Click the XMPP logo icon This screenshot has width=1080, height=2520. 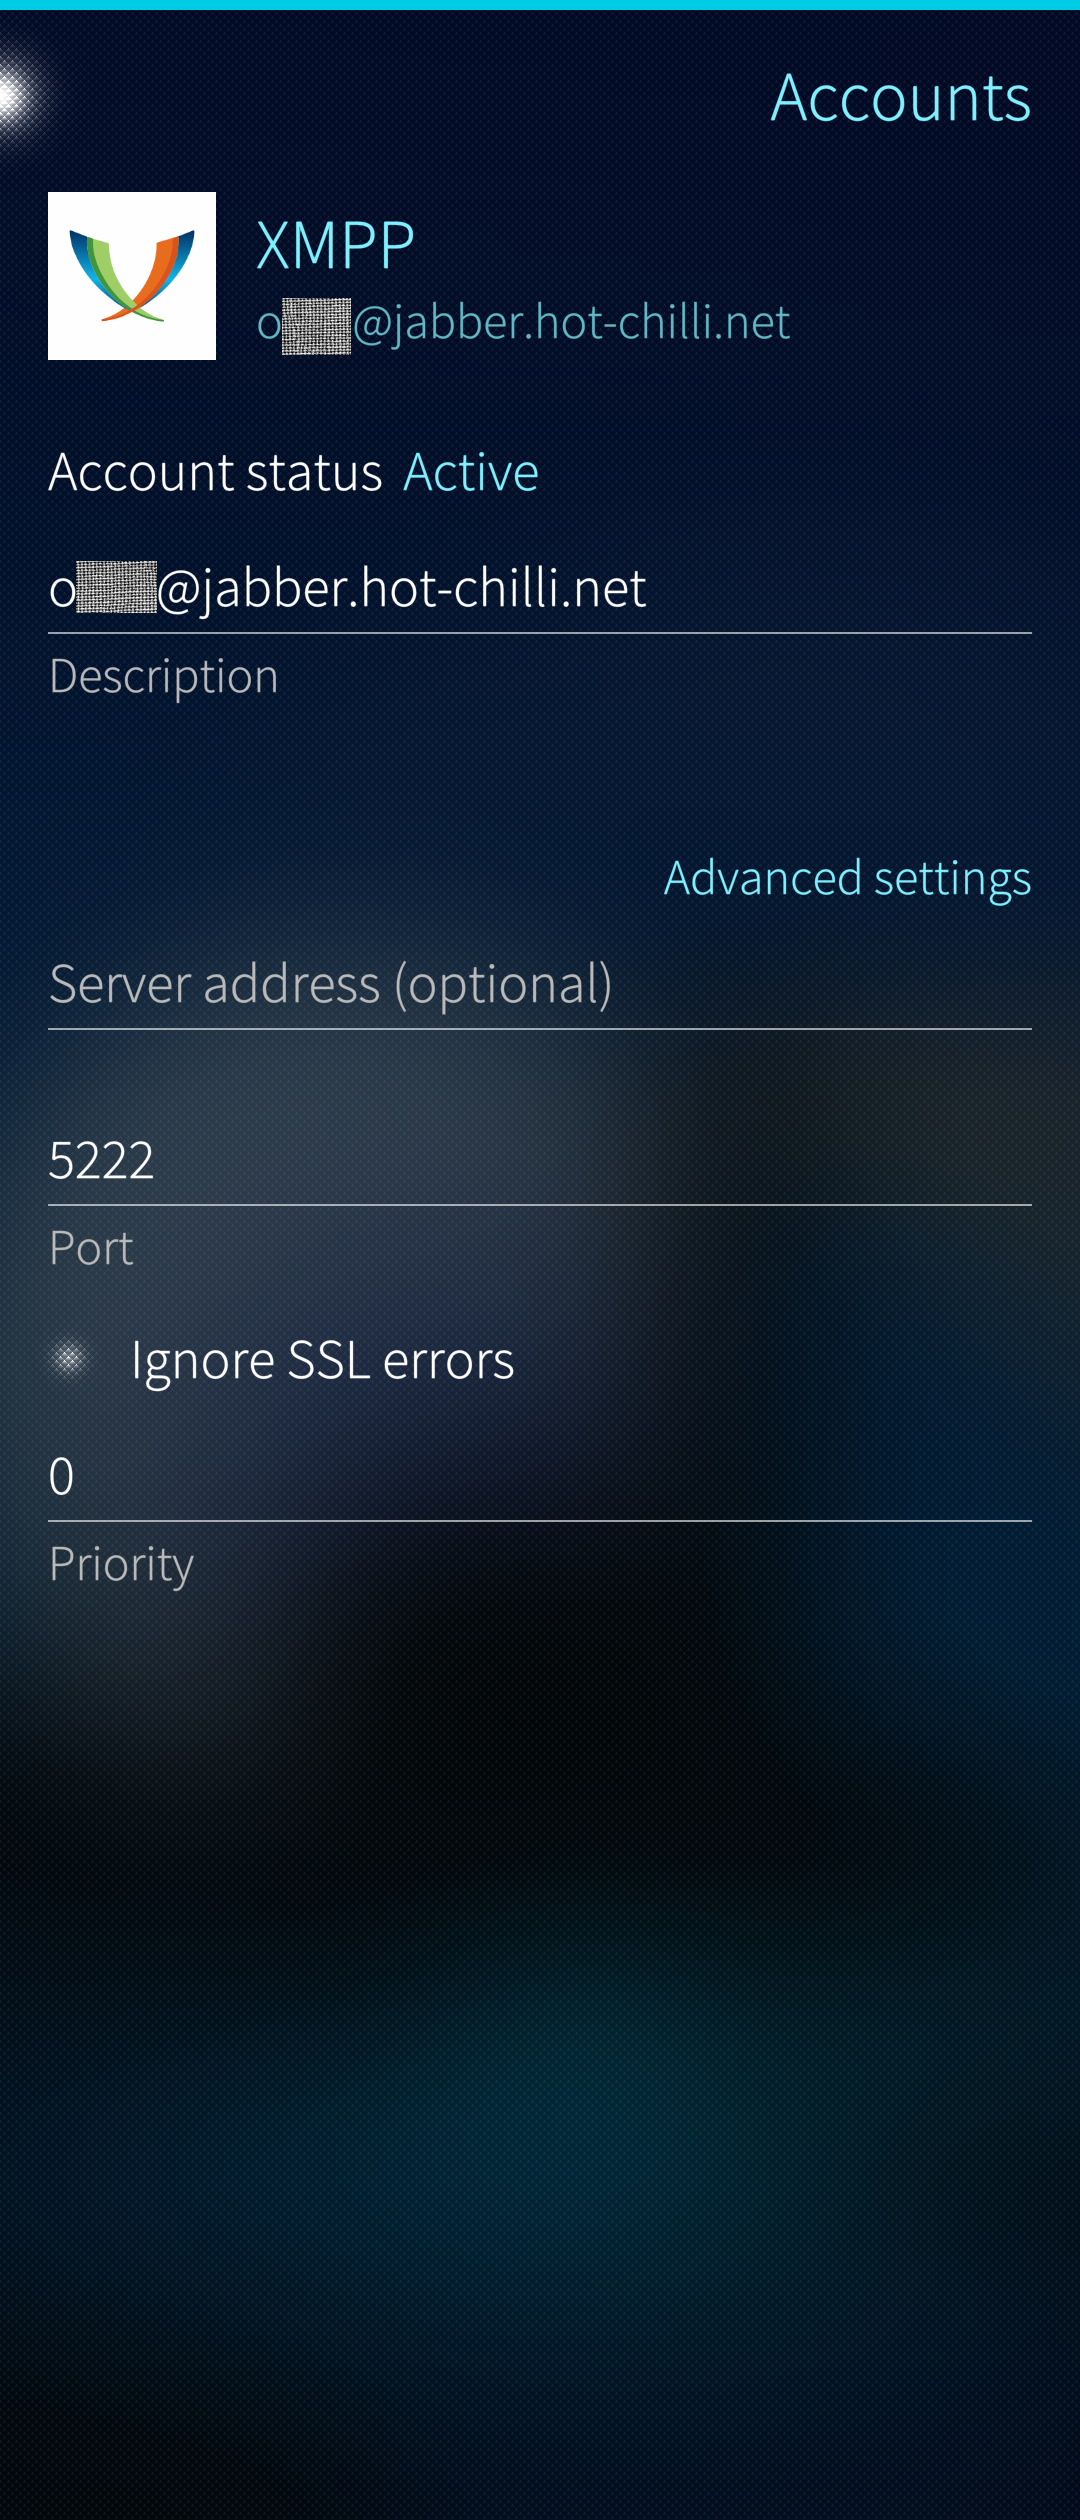tap(132, 276)
